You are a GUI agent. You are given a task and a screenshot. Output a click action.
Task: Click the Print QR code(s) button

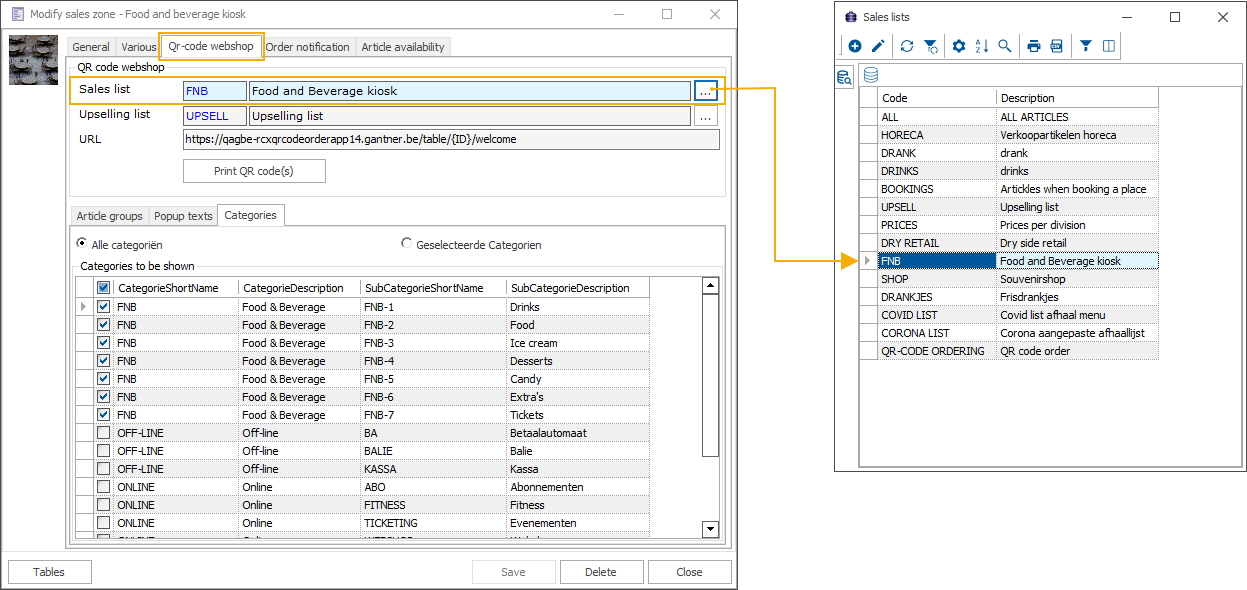254,171
